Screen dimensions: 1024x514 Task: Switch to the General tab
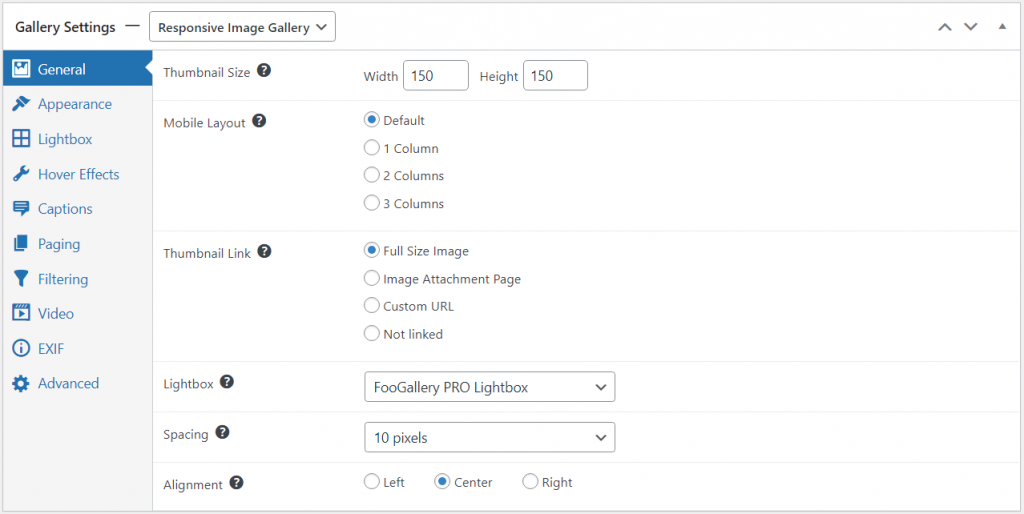pyautogui.click(x=78, y=69)
